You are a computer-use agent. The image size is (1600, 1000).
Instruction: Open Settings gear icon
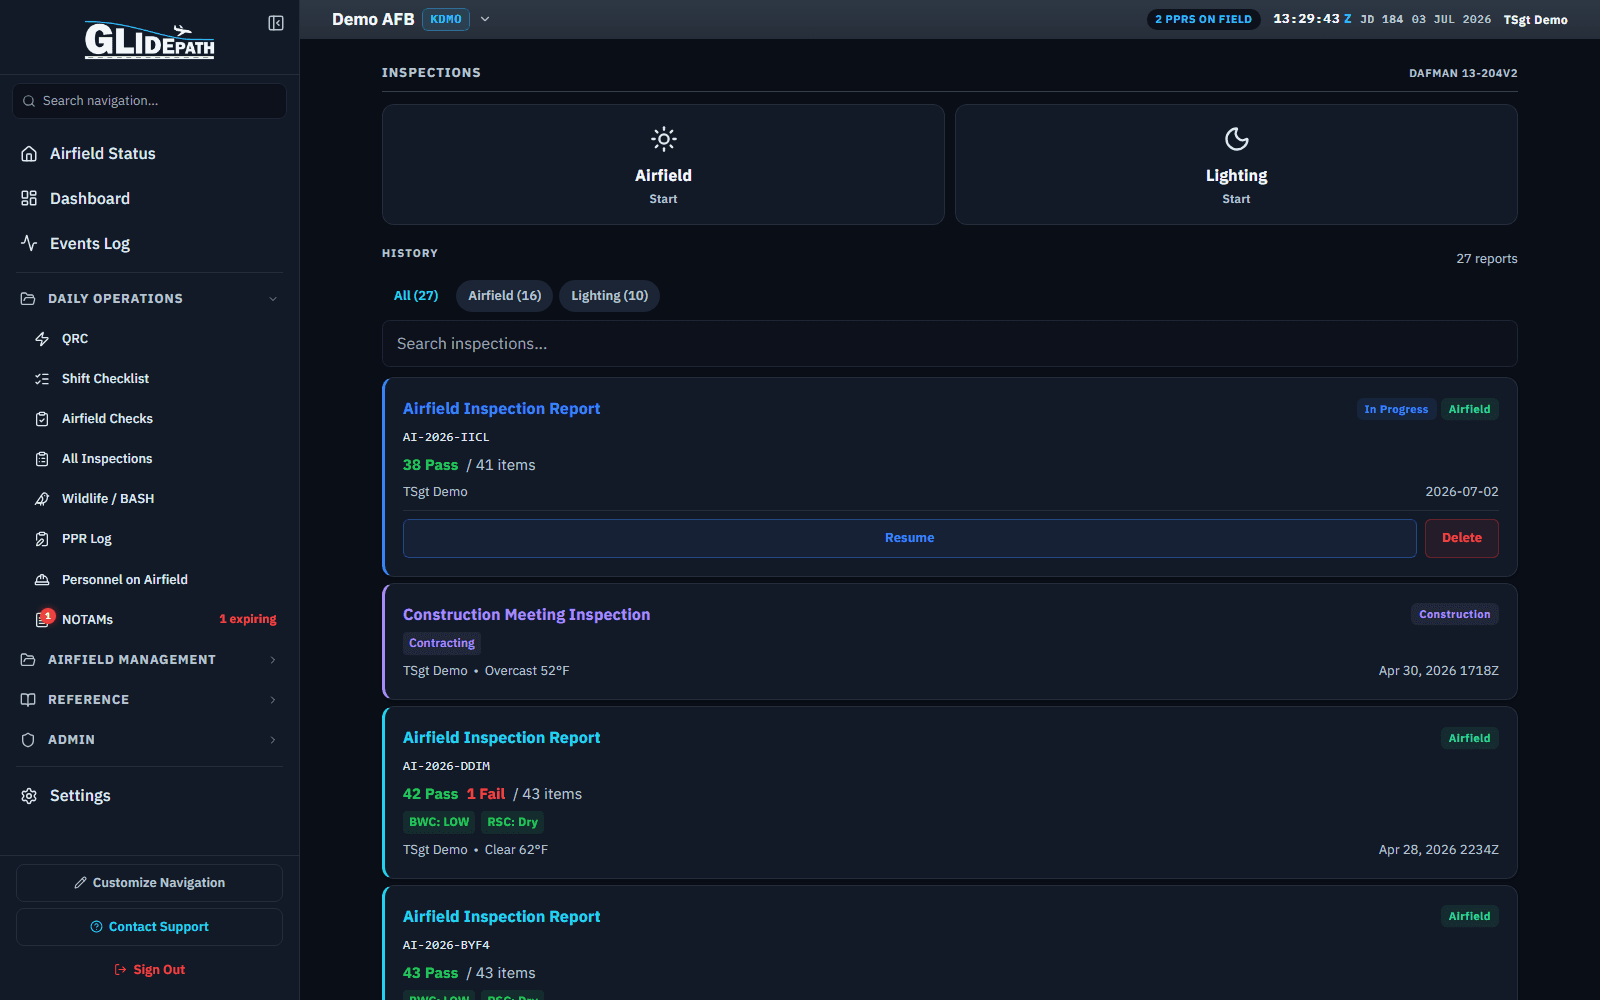pos(29,796)
